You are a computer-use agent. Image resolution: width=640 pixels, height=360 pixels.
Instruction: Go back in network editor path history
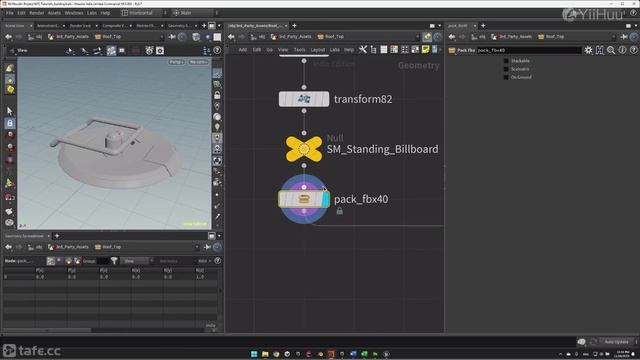231,37
